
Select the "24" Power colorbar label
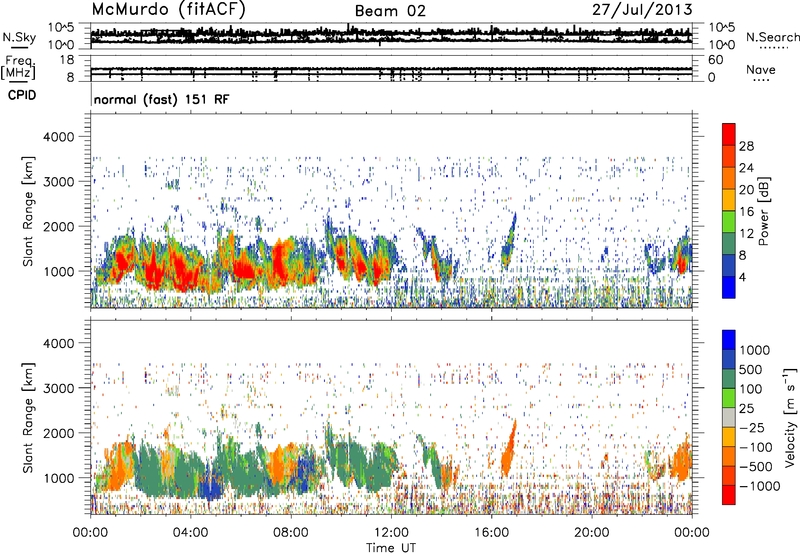click(x=746, y=168)
